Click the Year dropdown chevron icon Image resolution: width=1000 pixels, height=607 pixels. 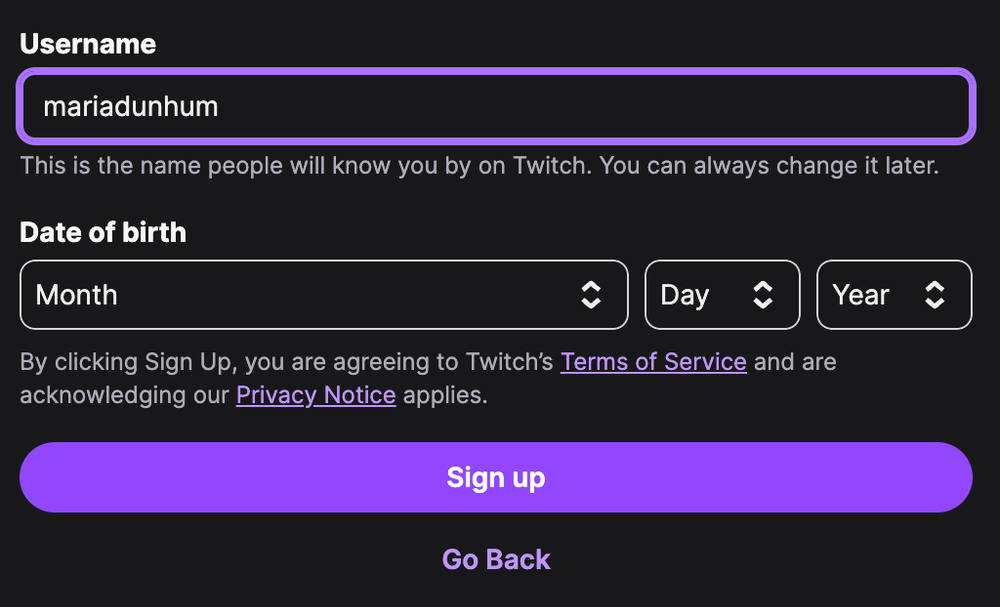pos(935,294)
